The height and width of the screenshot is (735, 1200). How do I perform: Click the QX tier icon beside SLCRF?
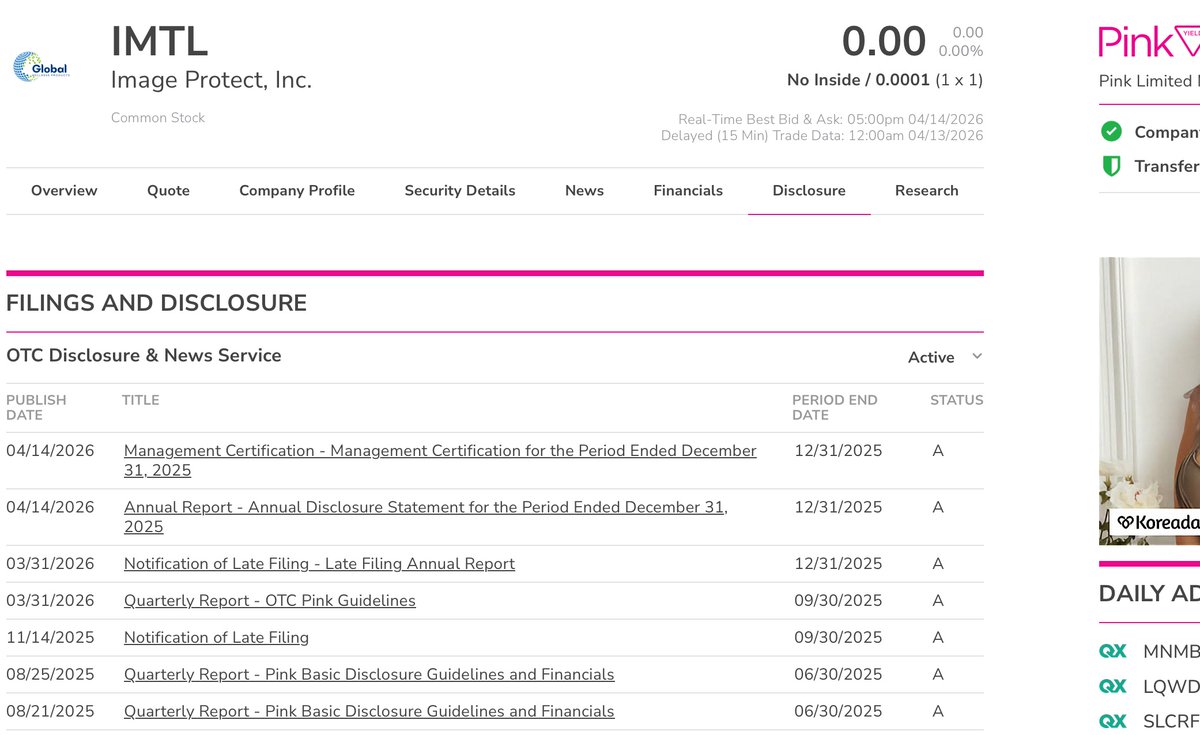1113,721
